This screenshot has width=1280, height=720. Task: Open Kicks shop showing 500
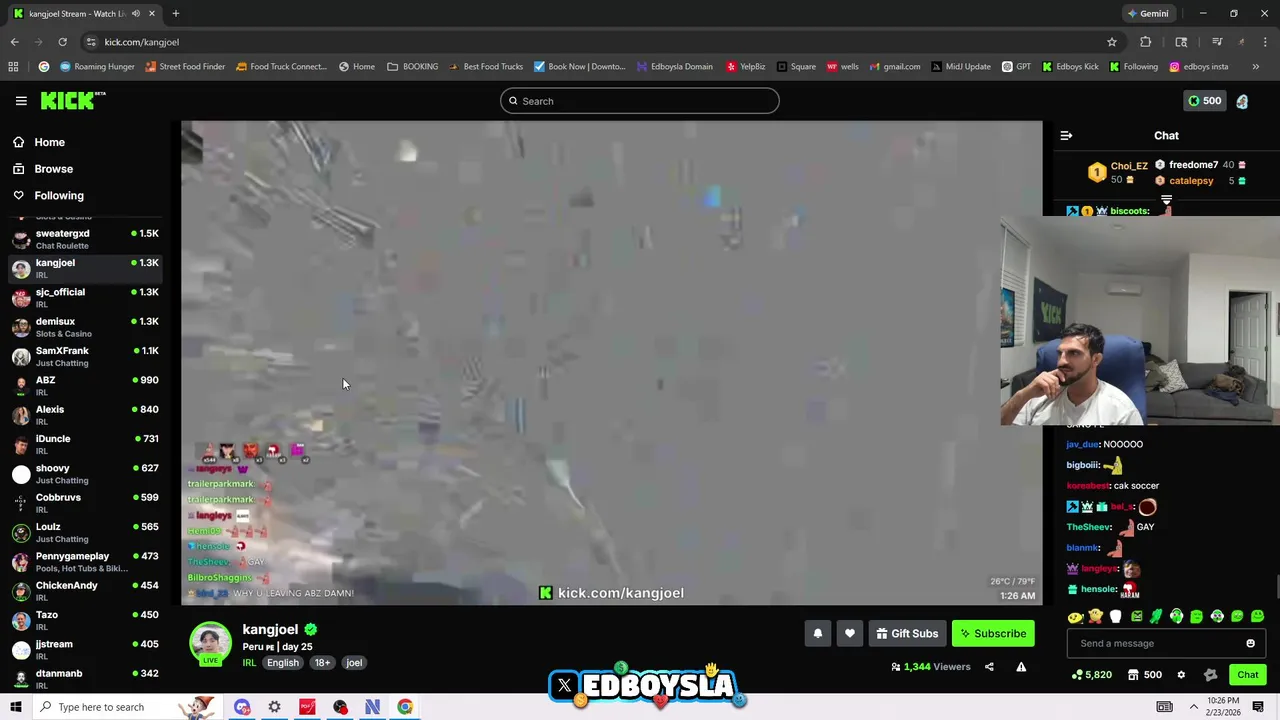point(1144,675)
